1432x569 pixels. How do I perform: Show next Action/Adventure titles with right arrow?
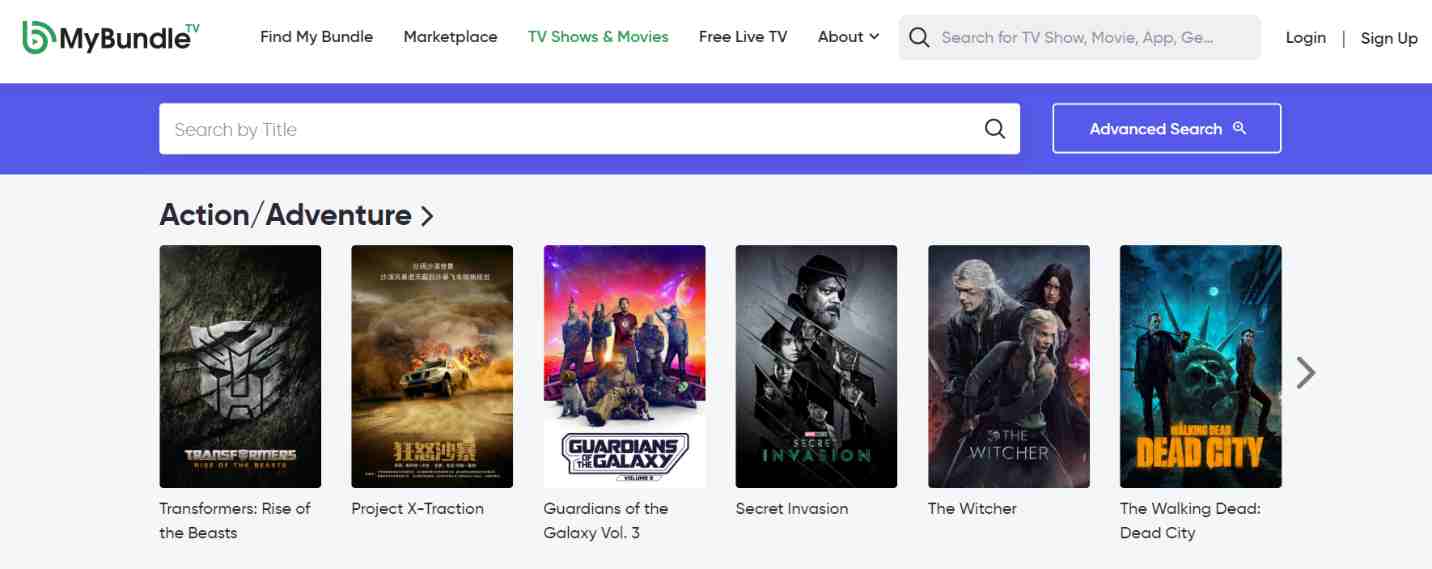(1306, 372)
